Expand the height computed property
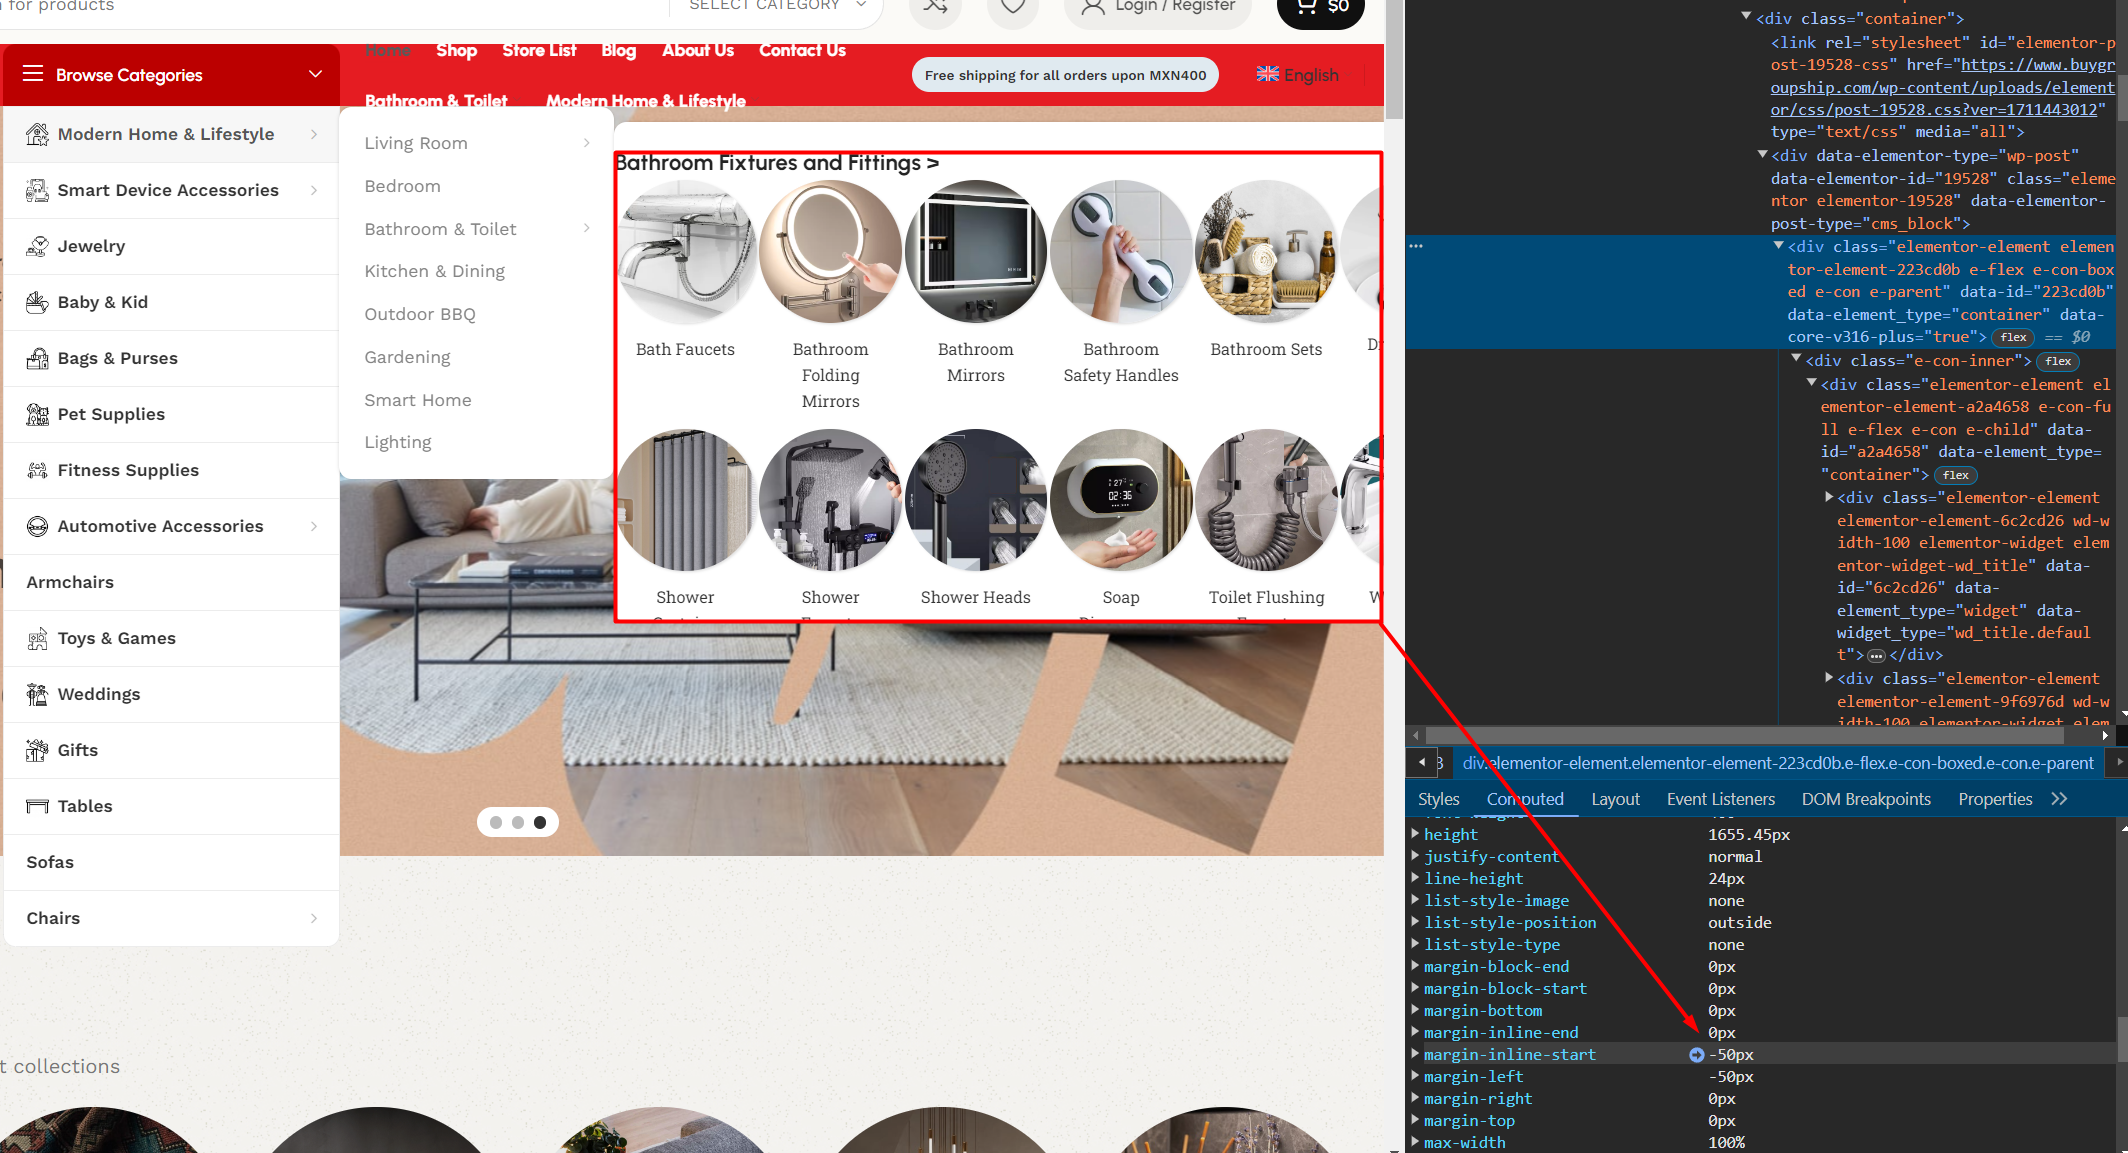The width and height of the screenshot is (2128, 1153). click(1415, 833)
